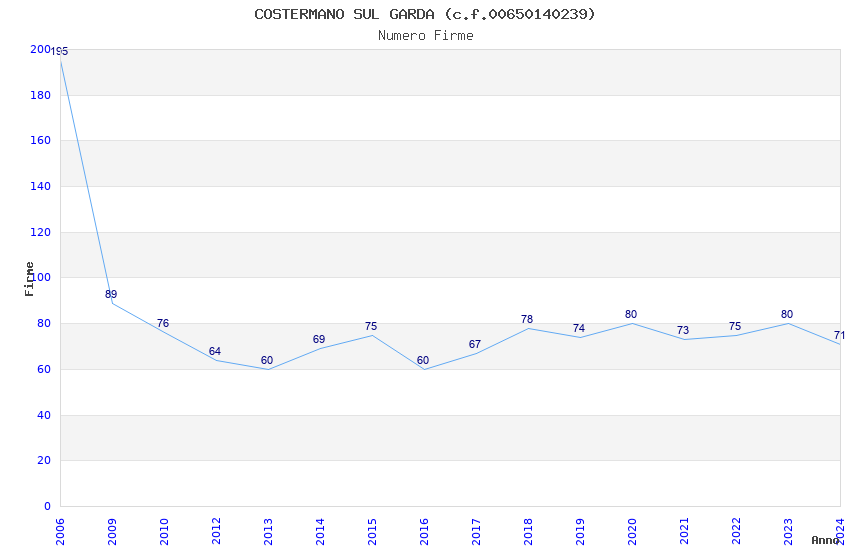Select the 75 data label above 2022
The height and width of the screenshot is (550, 850).
(735, 326)
